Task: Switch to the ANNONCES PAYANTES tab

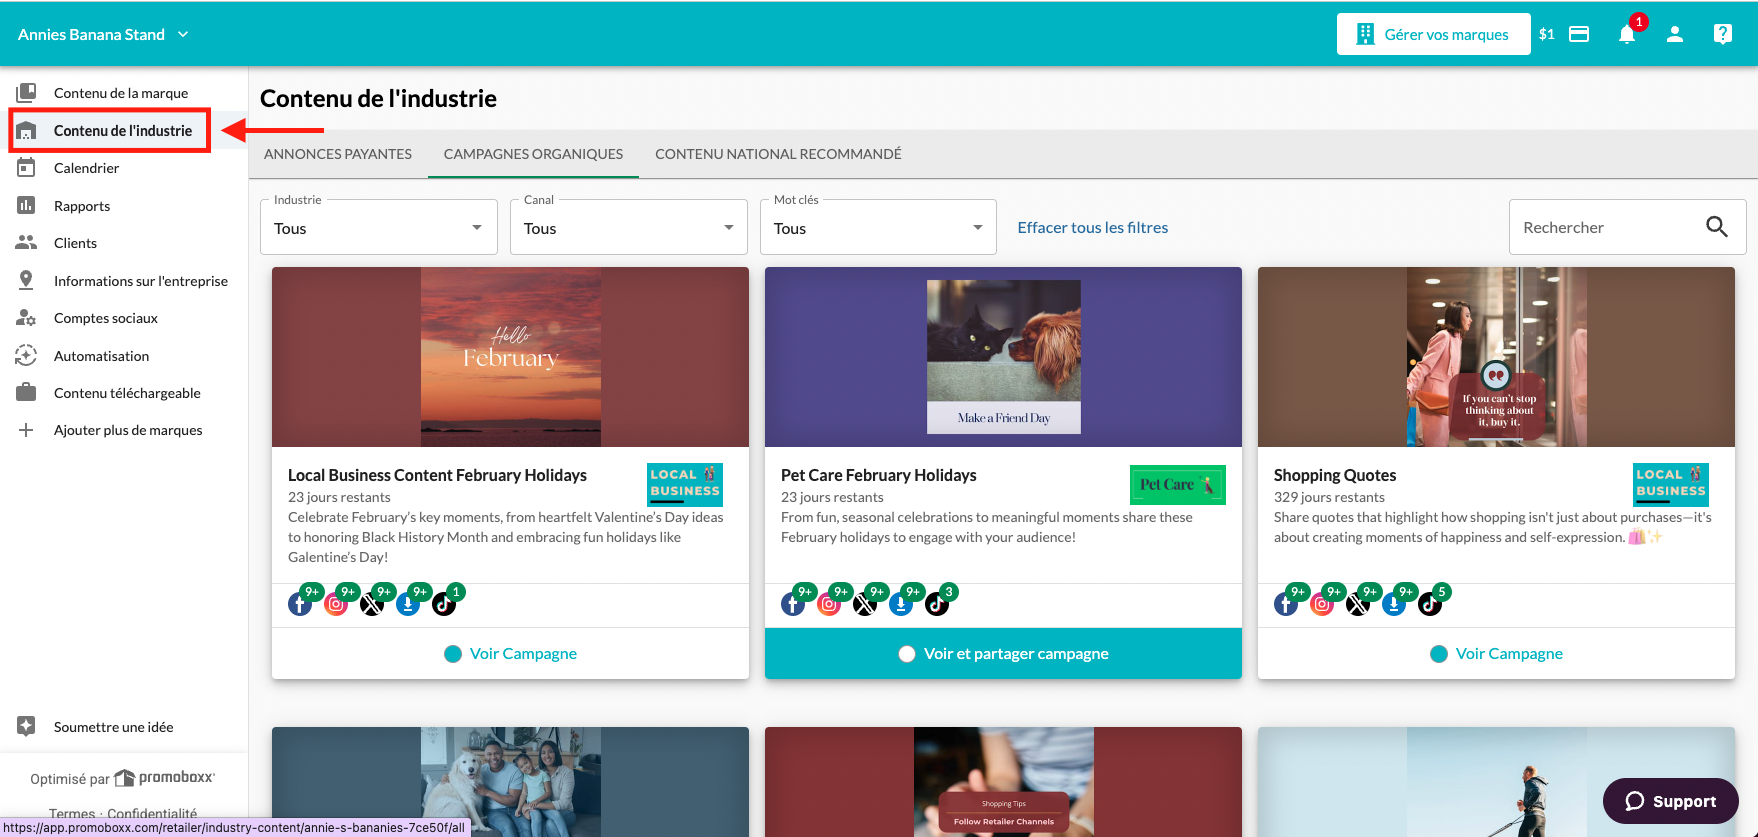Action: click(338, 154)
